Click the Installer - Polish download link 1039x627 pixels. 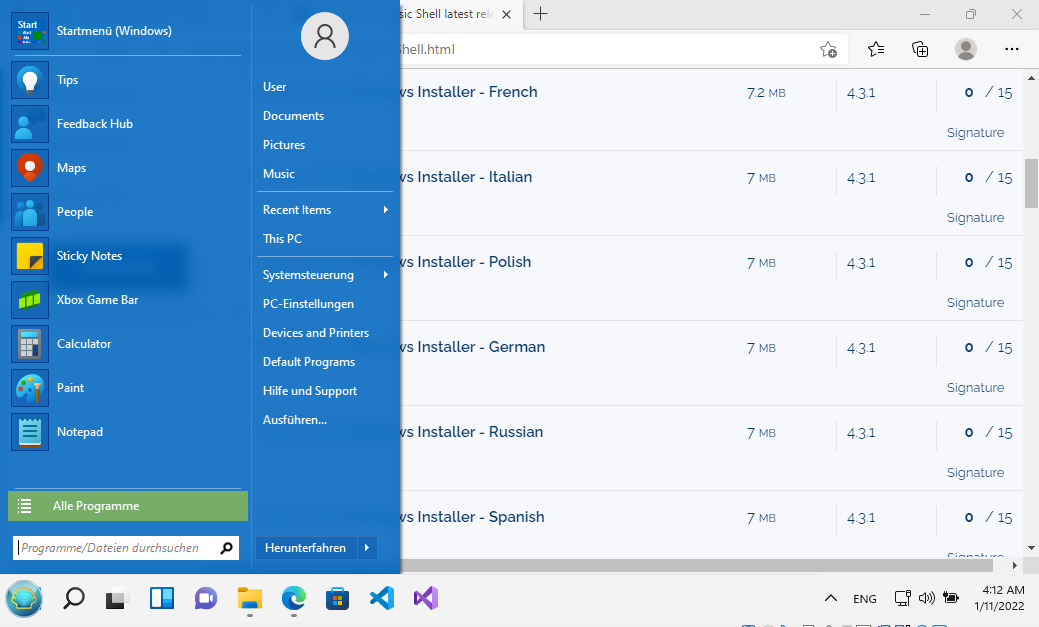[x=466, y=262]
